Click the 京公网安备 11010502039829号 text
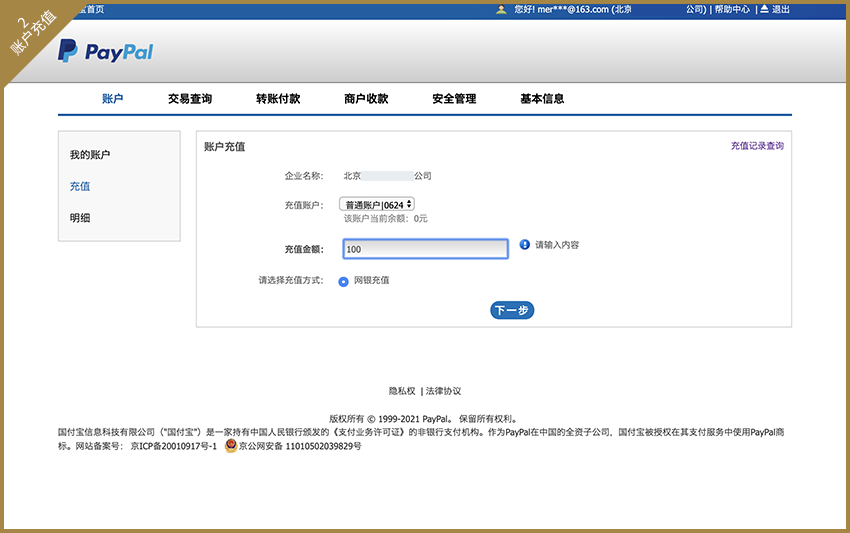Viewport: 850px width, 533px height. pyautogui.click(x=300, y=446)
